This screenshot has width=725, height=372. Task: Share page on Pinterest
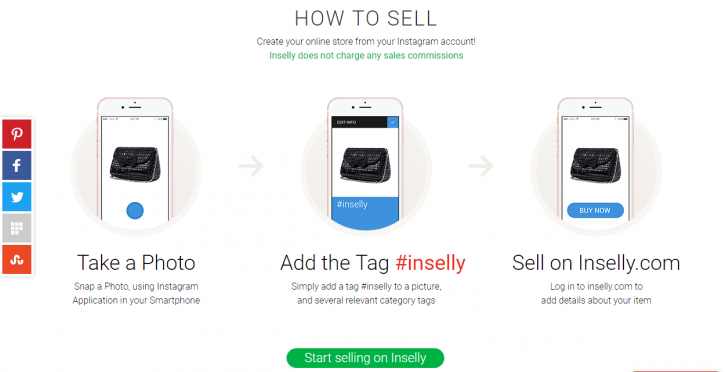coord(17,134)
